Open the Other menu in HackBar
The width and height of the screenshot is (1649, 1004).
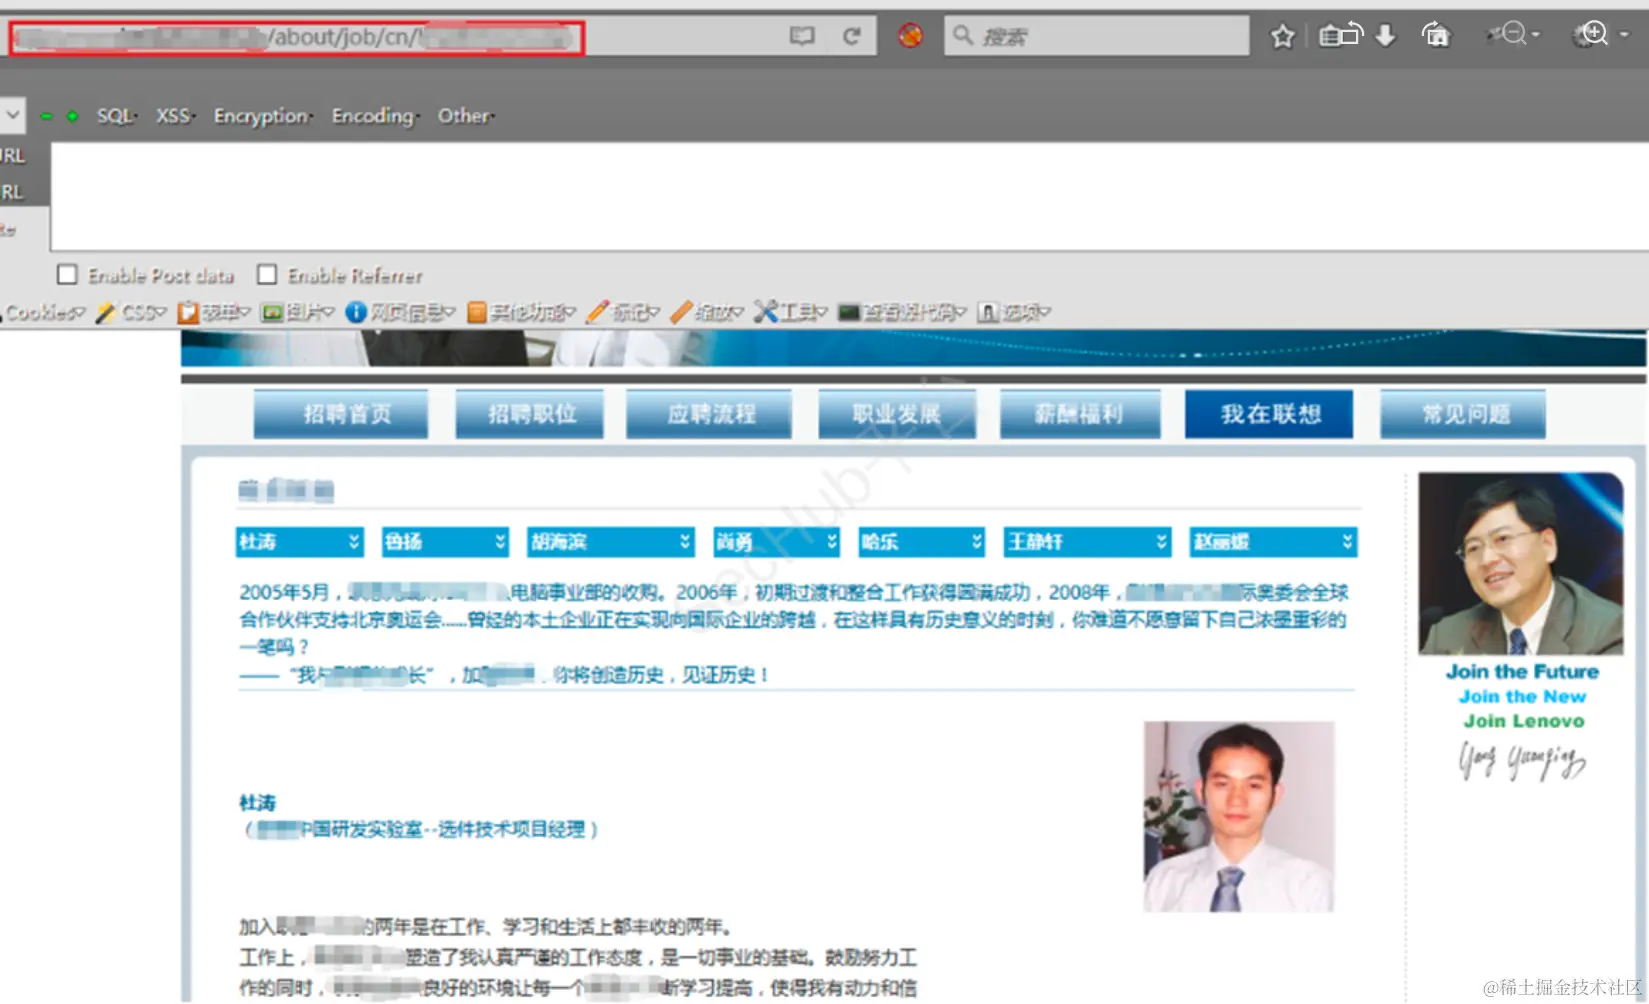(x=465, y=116)
